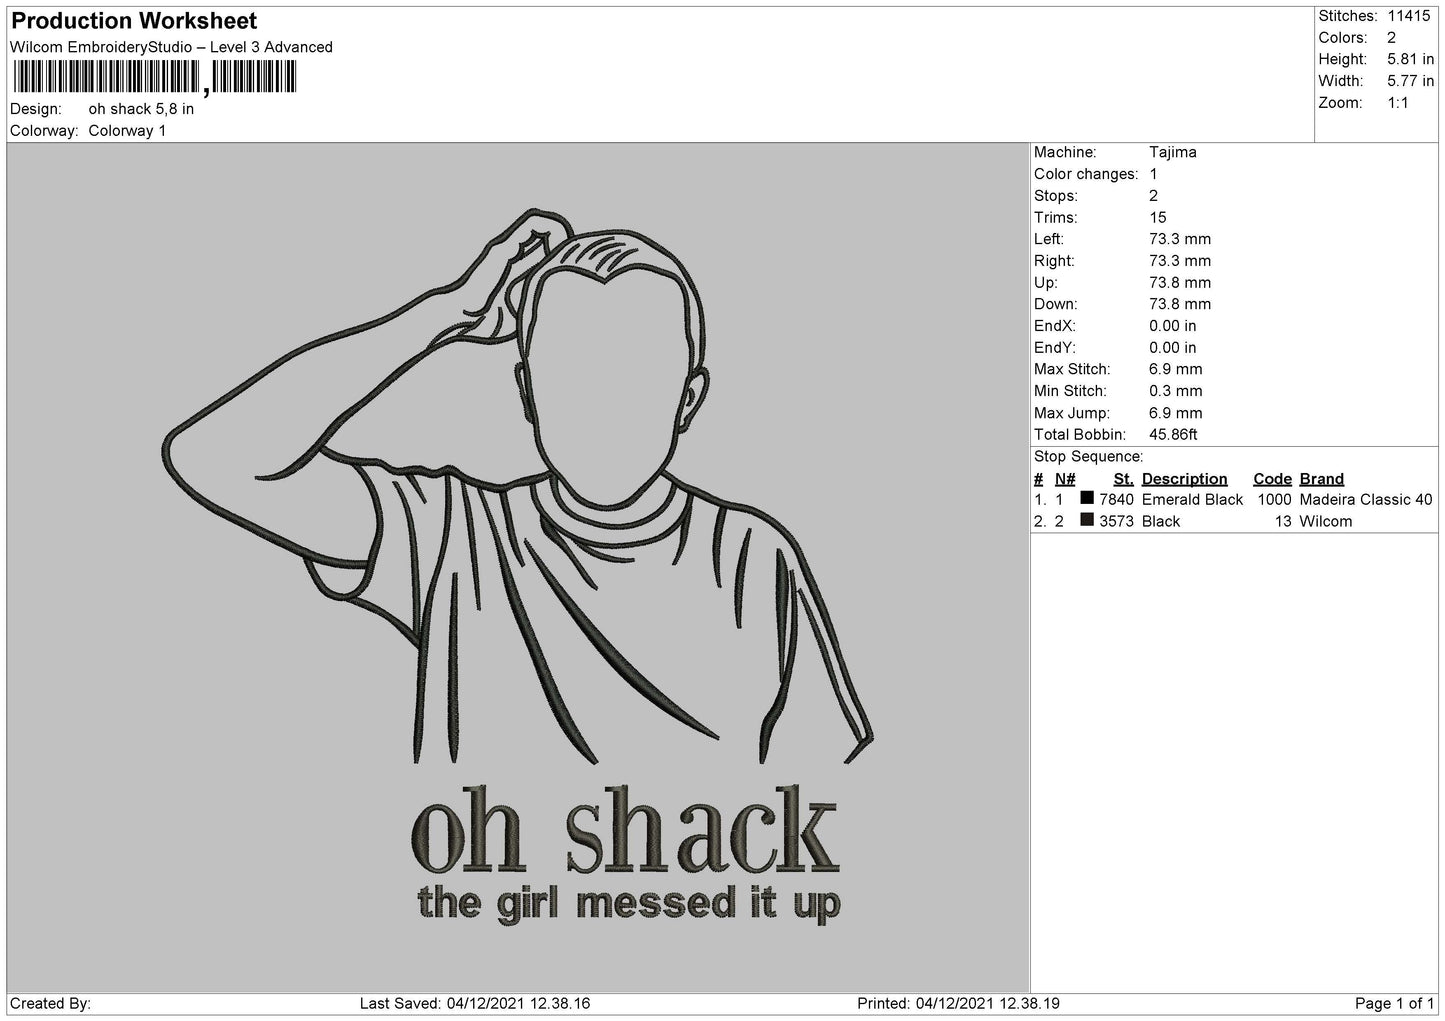Click 'Madeira Classic 40' brand entry
Viewport: 1445px width, 1021px height.
point(1365,500)
